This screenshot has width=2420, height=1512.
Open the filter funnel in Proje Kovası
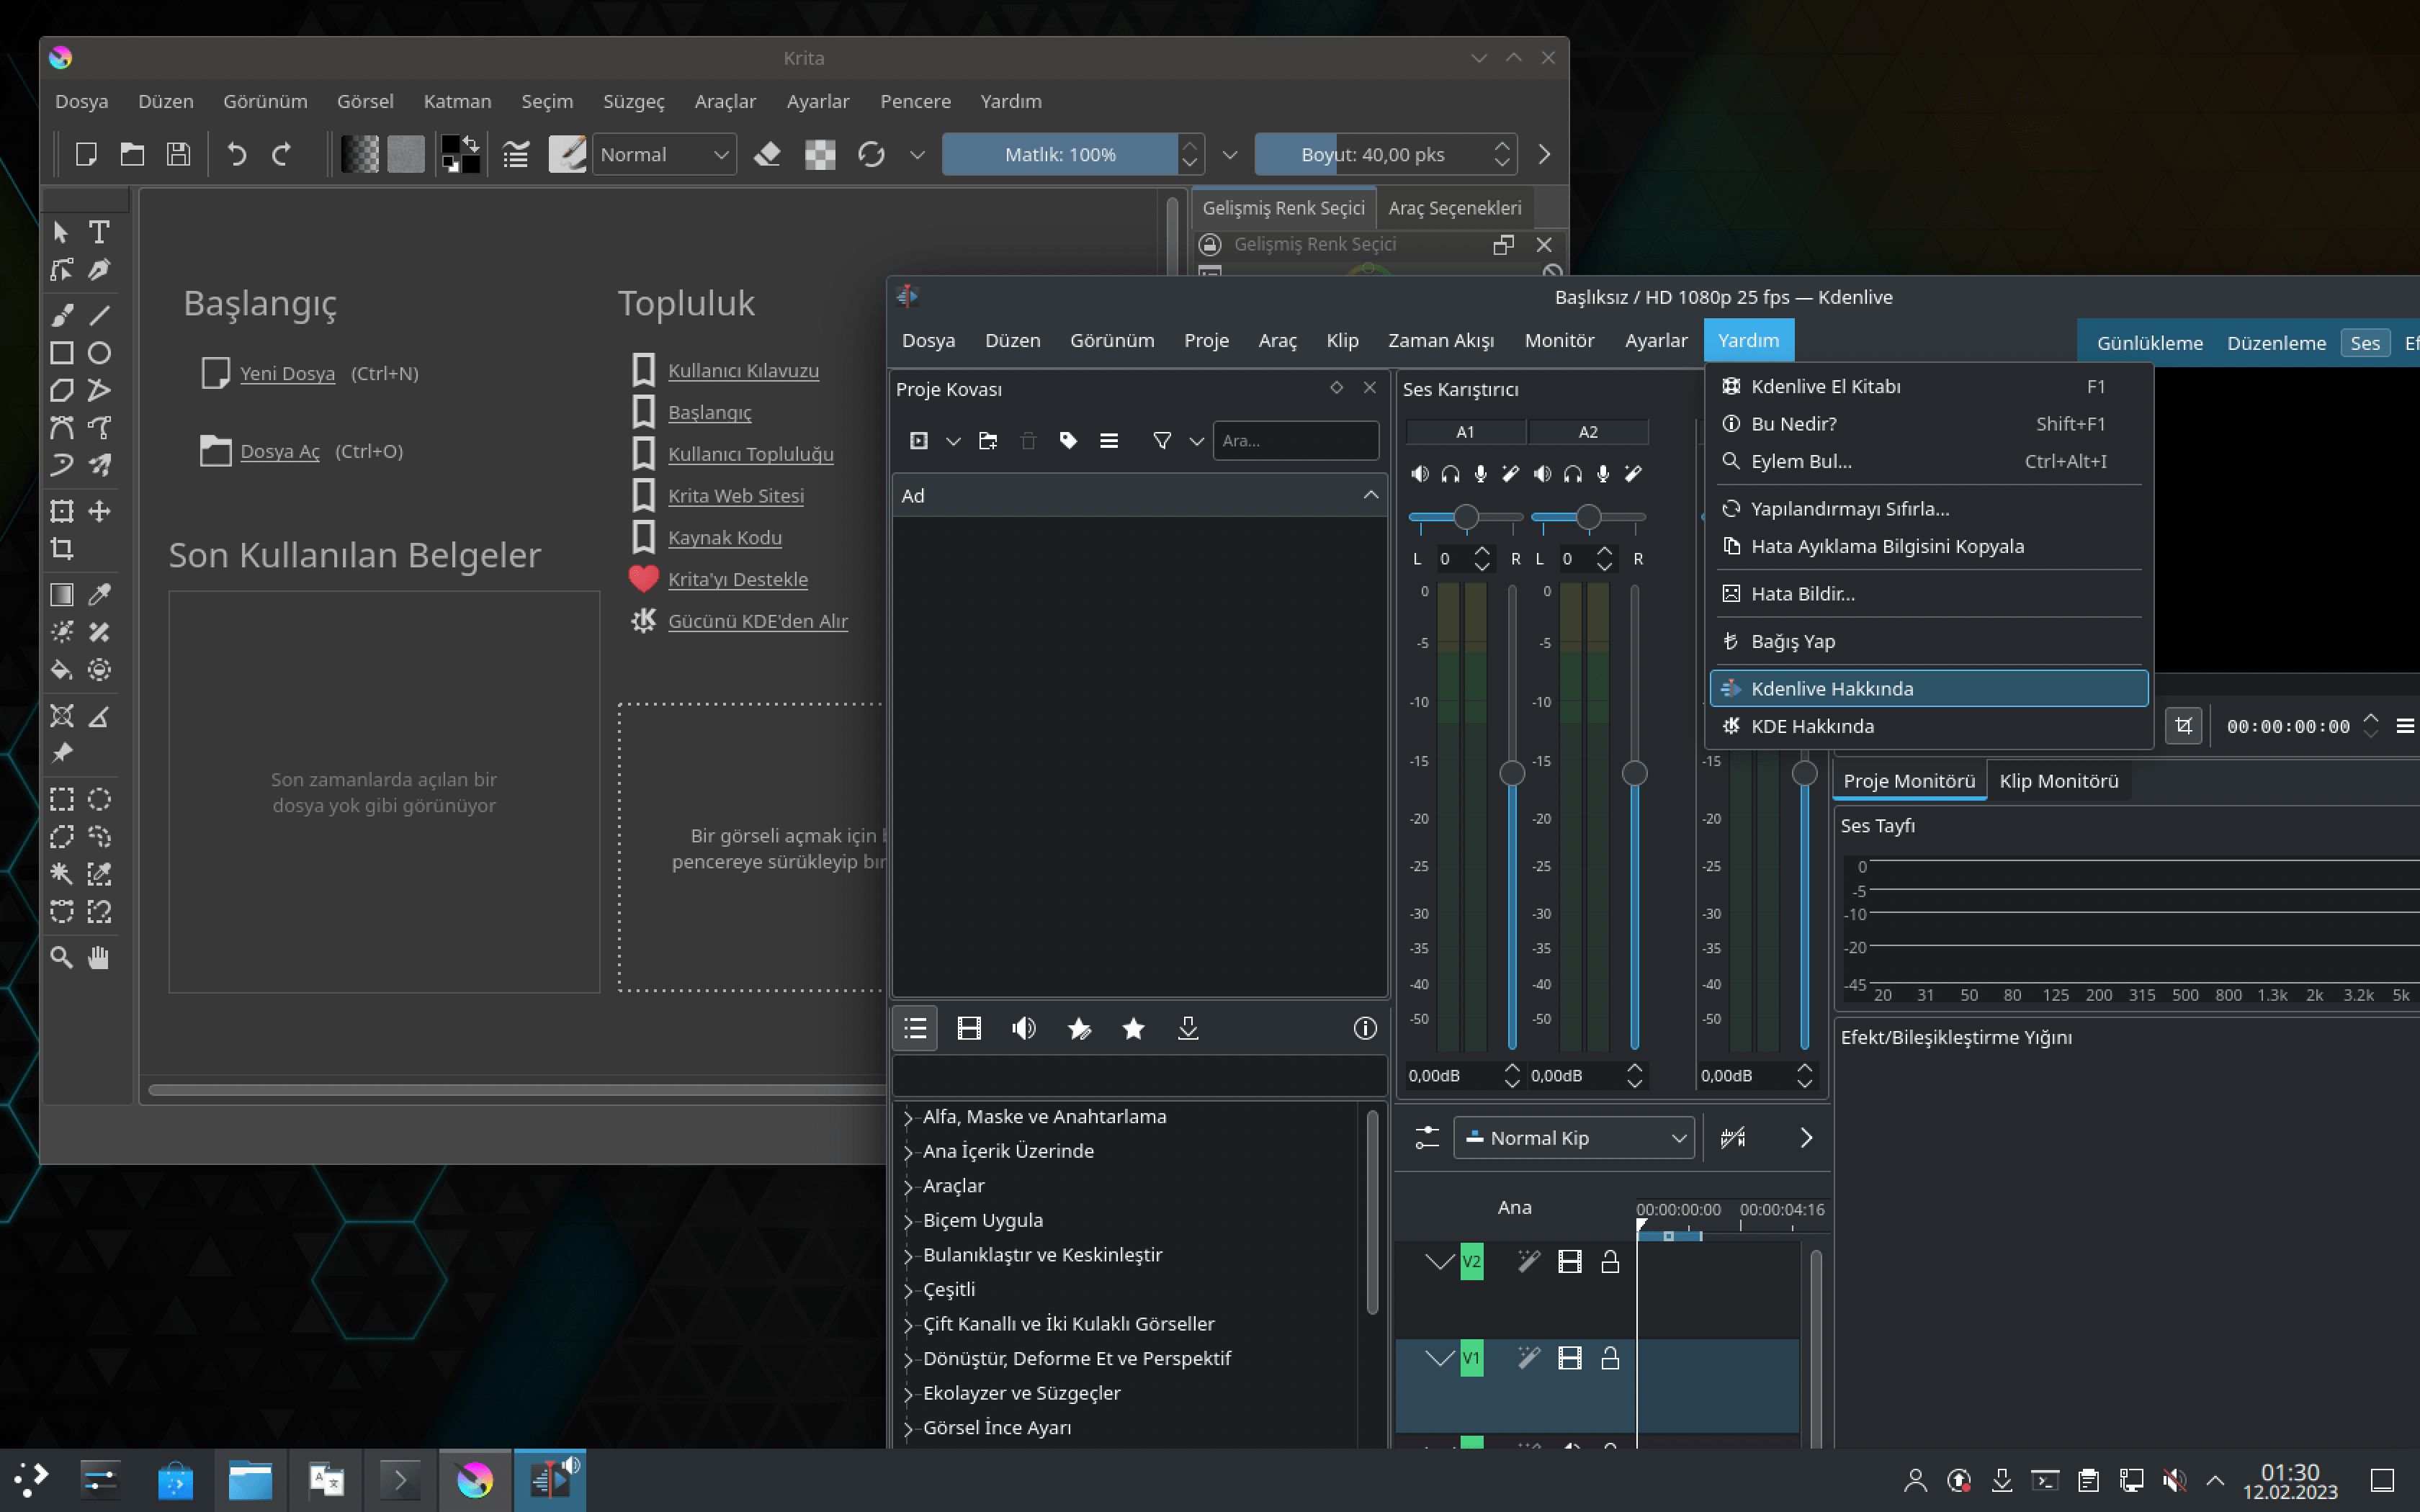pos(1162,440)
